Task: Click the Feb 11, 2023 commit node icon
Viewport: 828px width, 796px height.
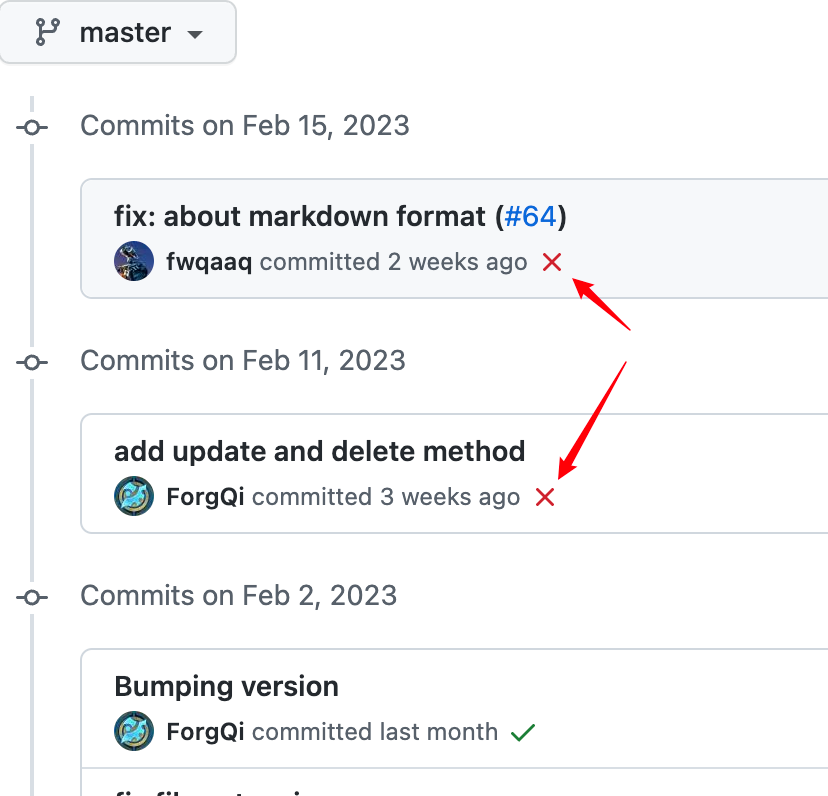Action: tap(32, 362)
